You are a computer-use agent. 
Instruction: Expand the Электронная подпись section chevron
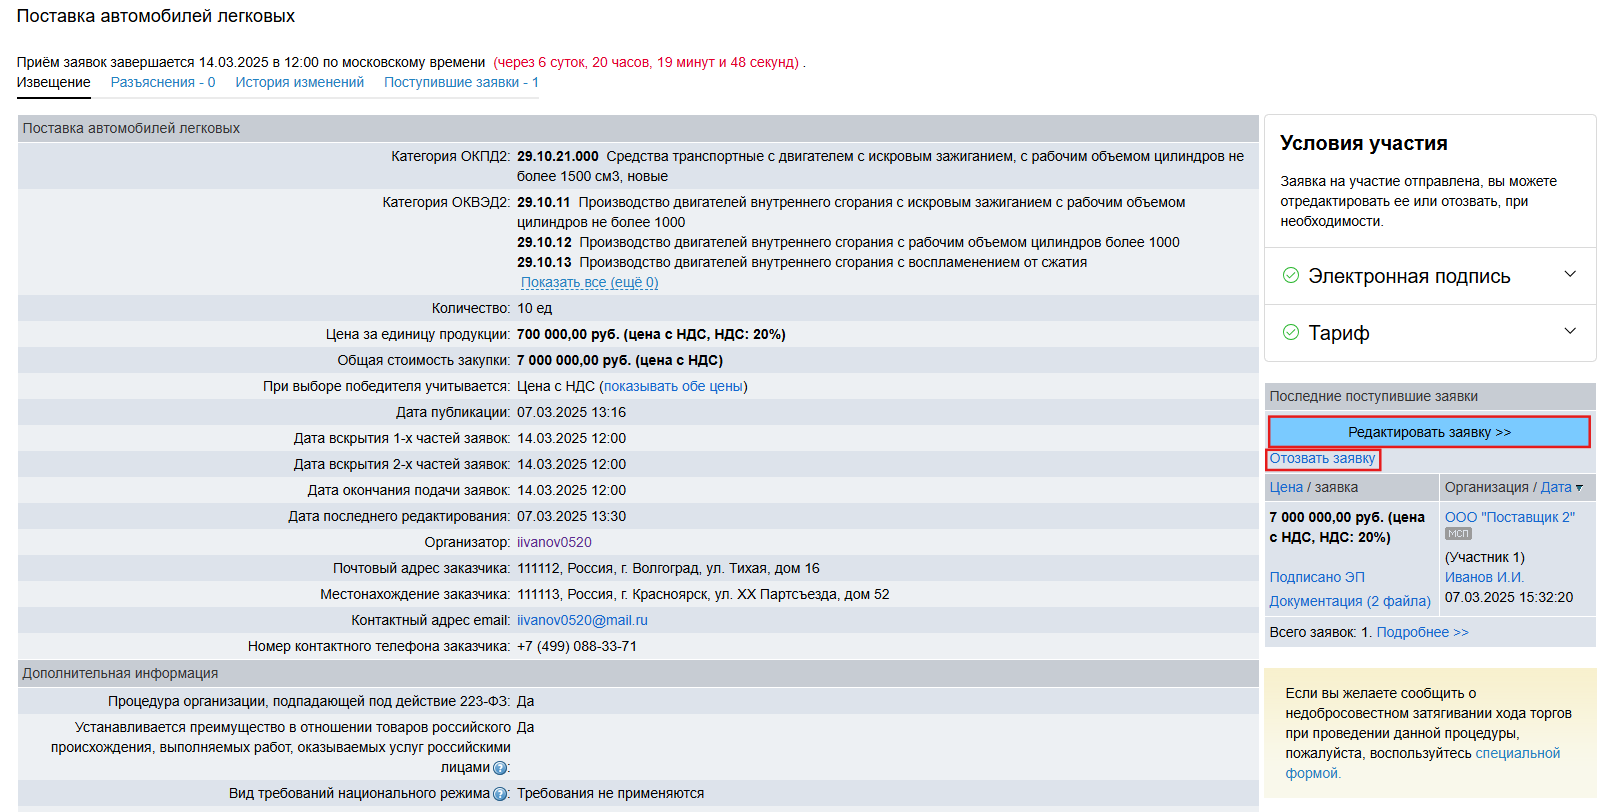tap(1570, 275)
